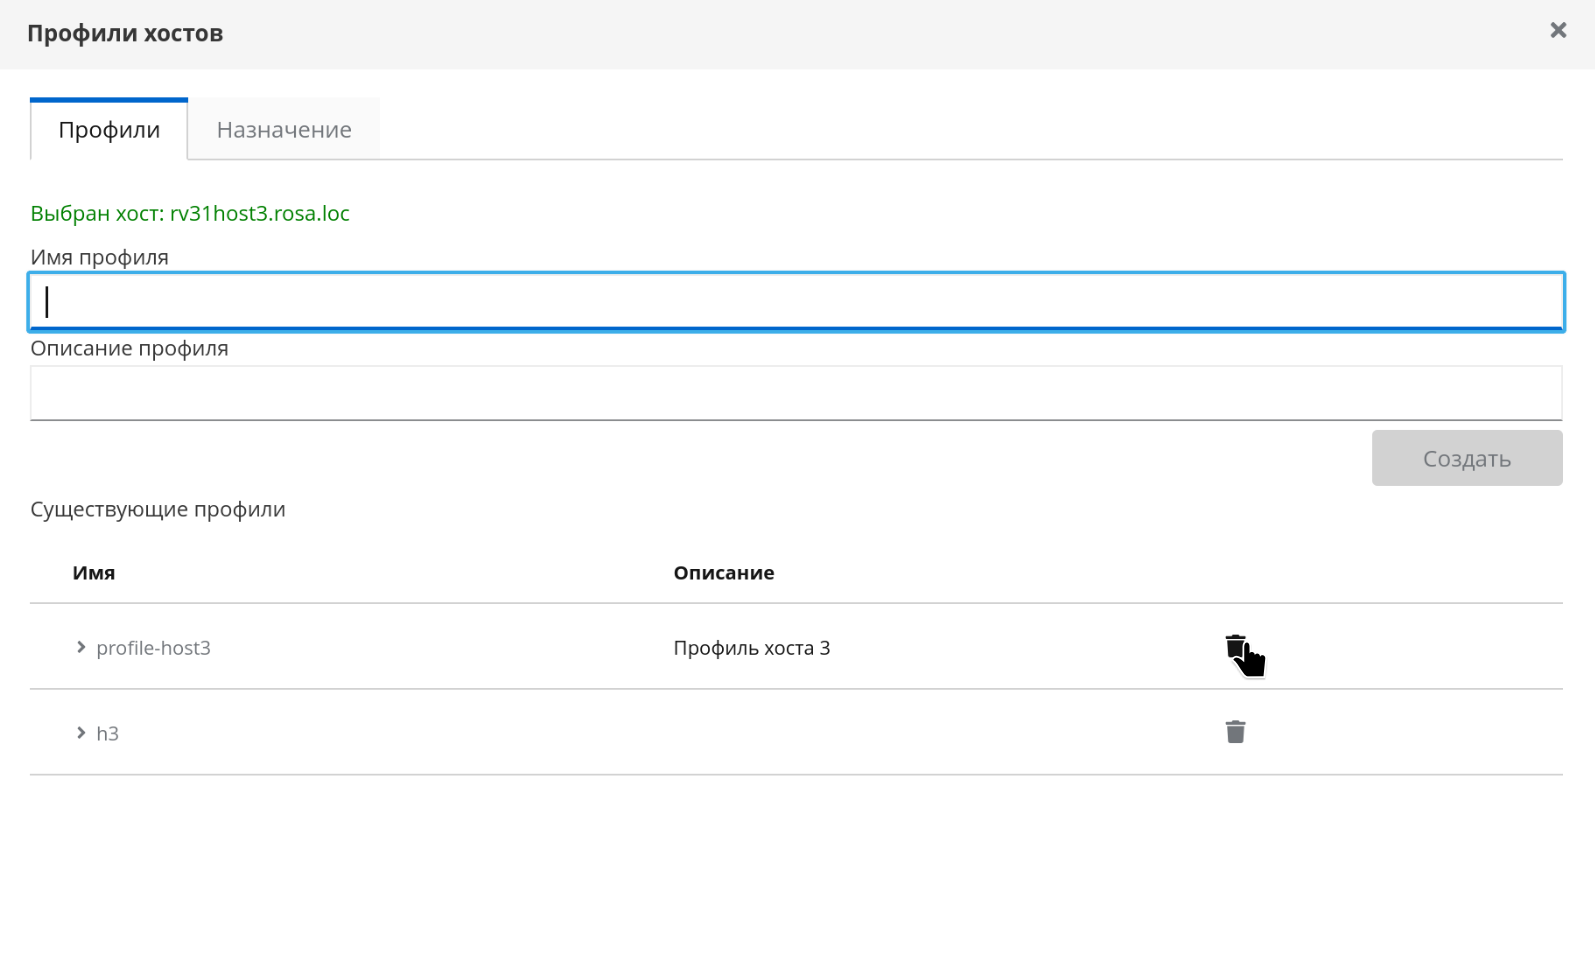The width and height of the screenshot is (1595, 970).
Task: Expand the profile-host3 row chevron
Action: click(x=81, y=647)
